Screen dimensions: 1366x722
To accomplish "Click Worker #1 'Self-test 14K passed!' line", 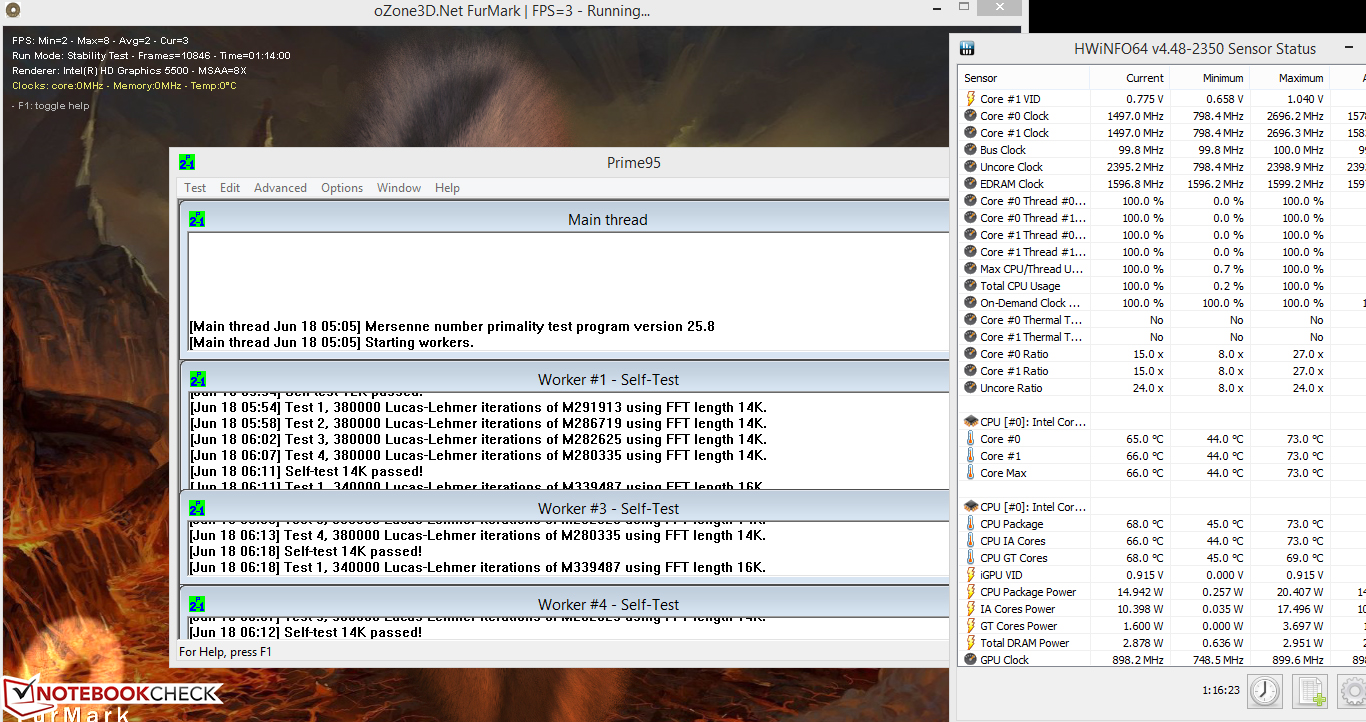I will click(x=306, y=471).
